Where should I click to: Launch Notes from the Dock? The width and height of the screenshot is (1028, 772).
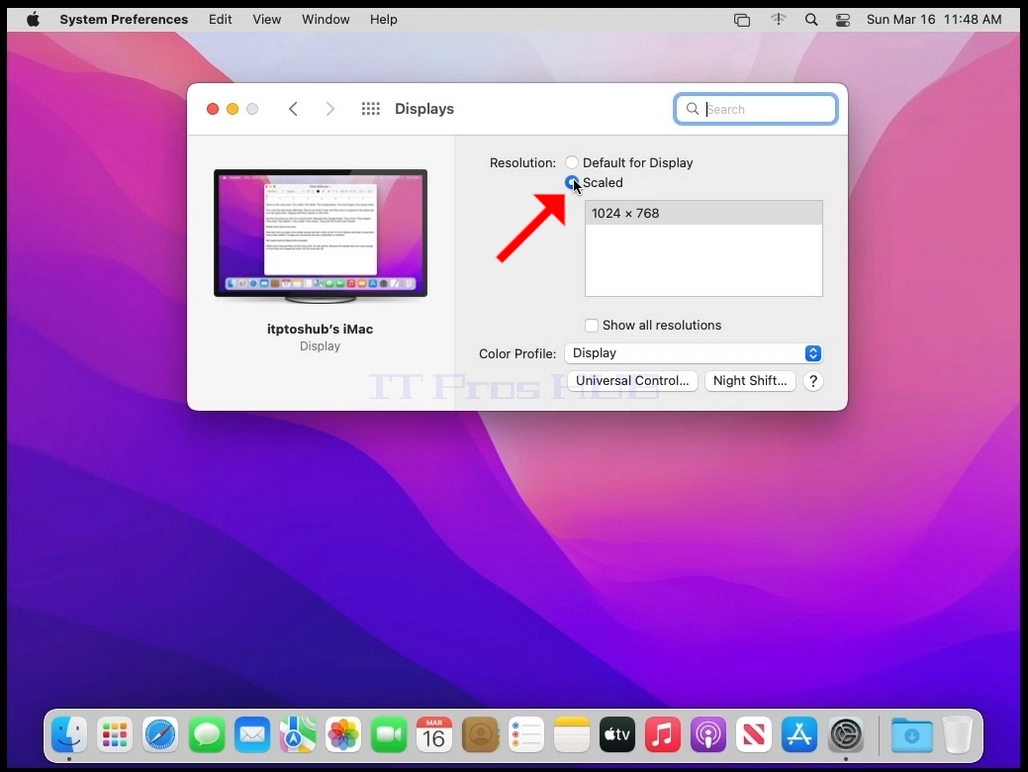click(x=572, y=735)
